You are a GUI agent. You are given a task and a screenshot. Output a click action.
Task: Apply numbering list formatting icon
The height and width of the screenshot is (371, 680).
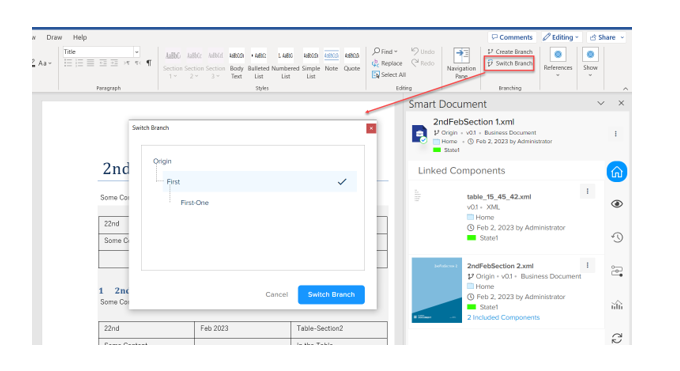point(79,63)
